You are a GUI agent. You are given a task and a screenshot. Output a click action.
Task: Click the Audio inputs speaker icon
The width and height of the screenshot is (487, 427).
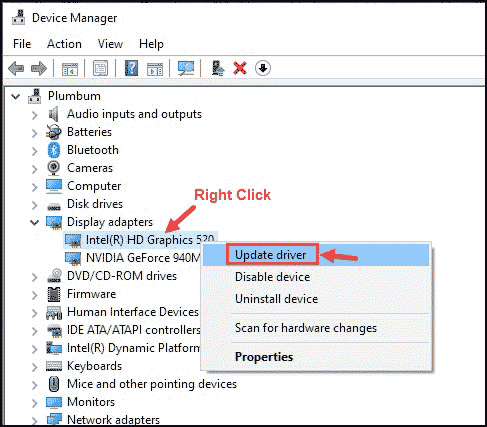tap(53, 114)
